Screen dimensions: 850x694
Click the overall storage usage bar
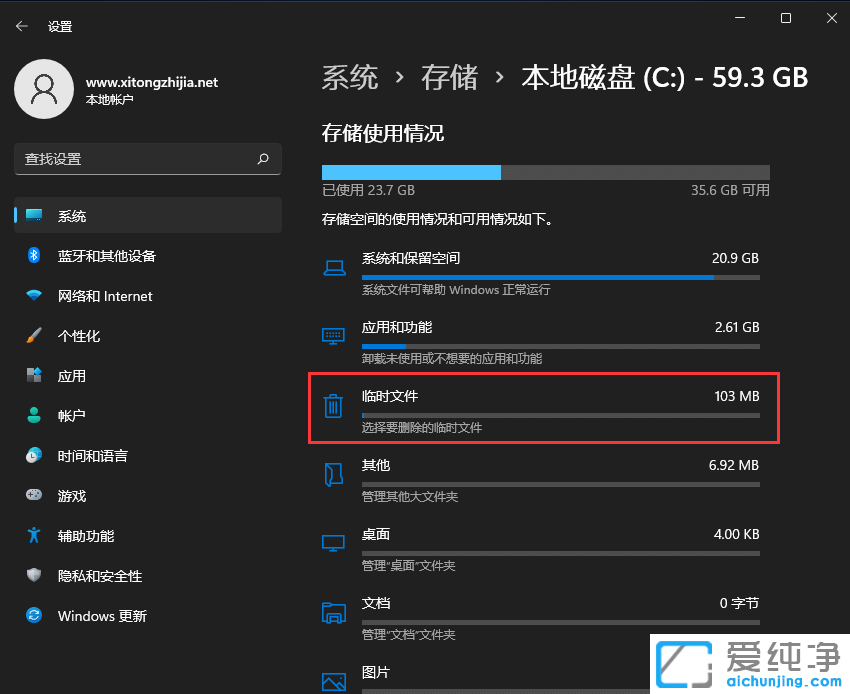pyautogui.click(x=545, y=172)
